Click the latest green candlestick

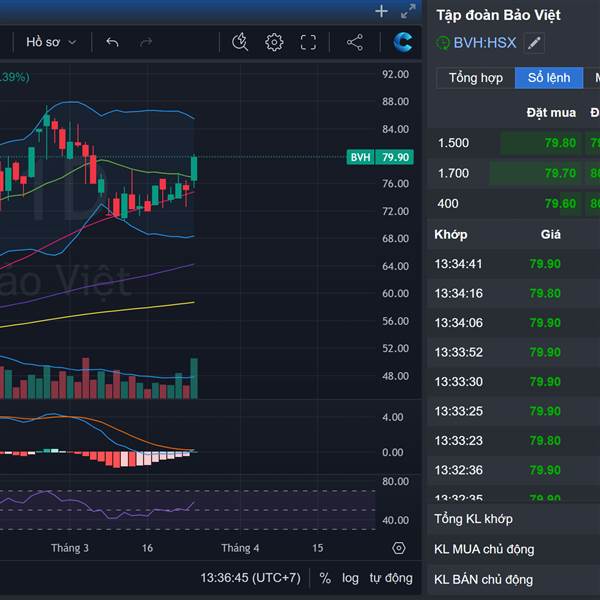(x=194, y=168)
